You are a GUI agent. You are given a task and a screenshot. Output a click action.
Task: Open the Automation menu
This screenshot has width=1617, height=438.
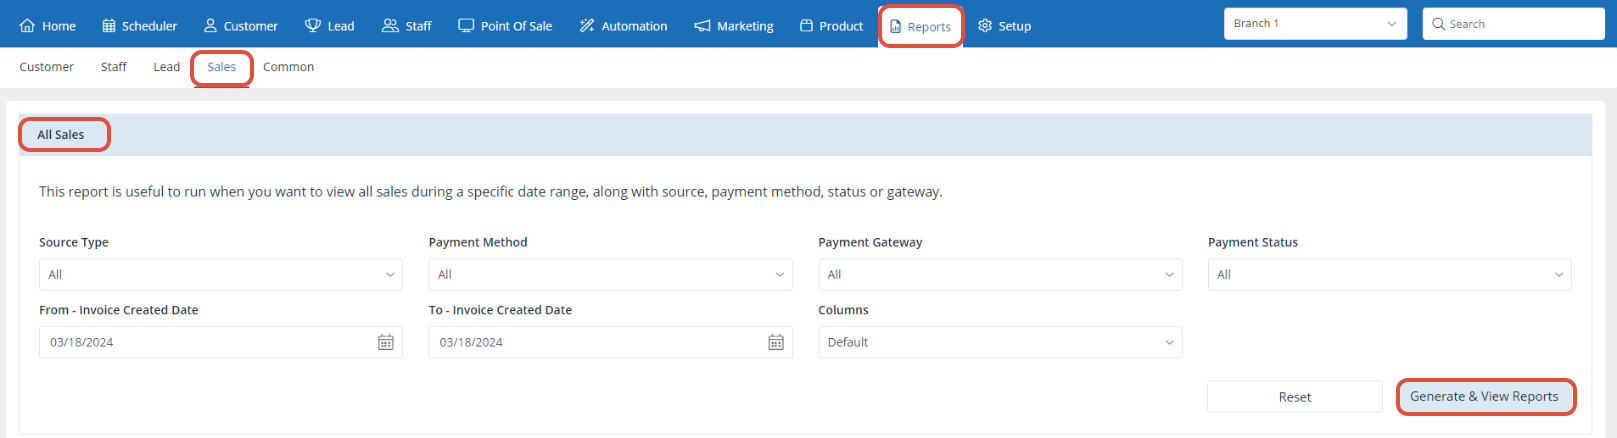coord(623,26)
